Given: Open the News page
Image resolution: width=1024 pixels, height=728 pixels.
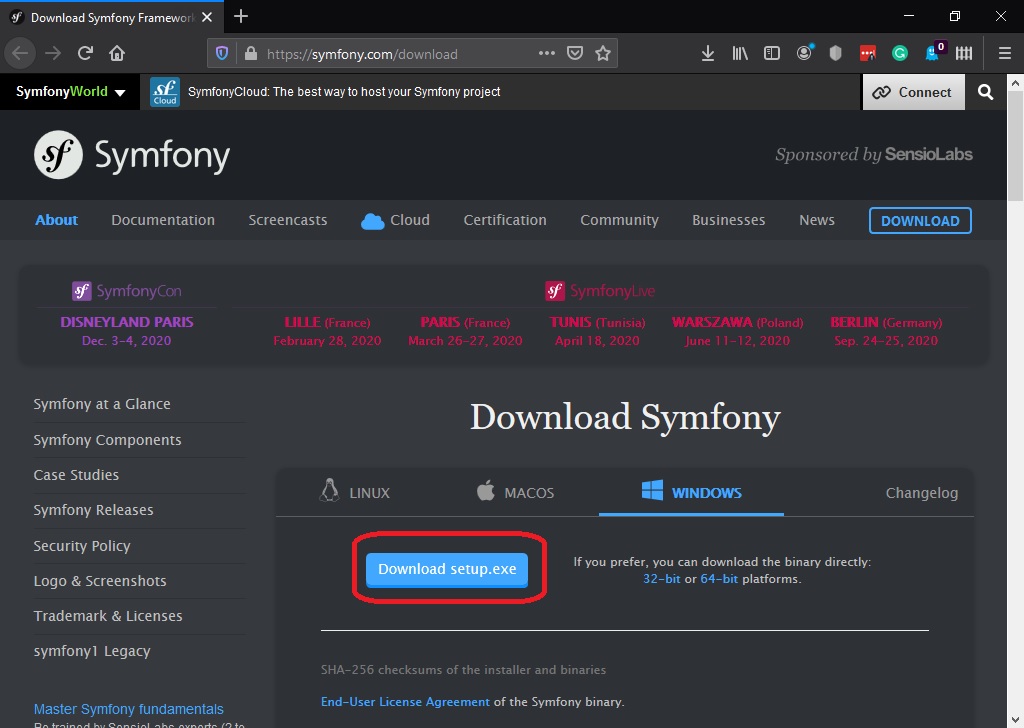Looking at the screenshot, I should point(816,220).
